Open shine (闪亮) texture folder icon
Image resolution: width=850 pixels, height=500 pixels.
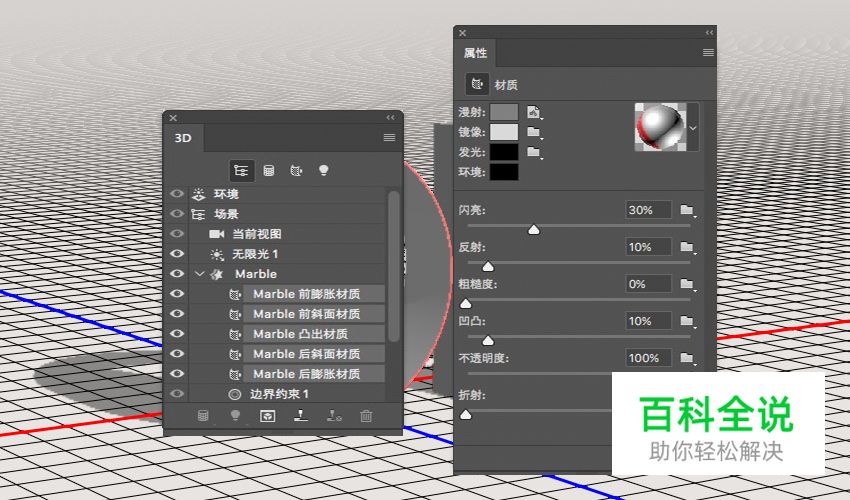(687, 210)
